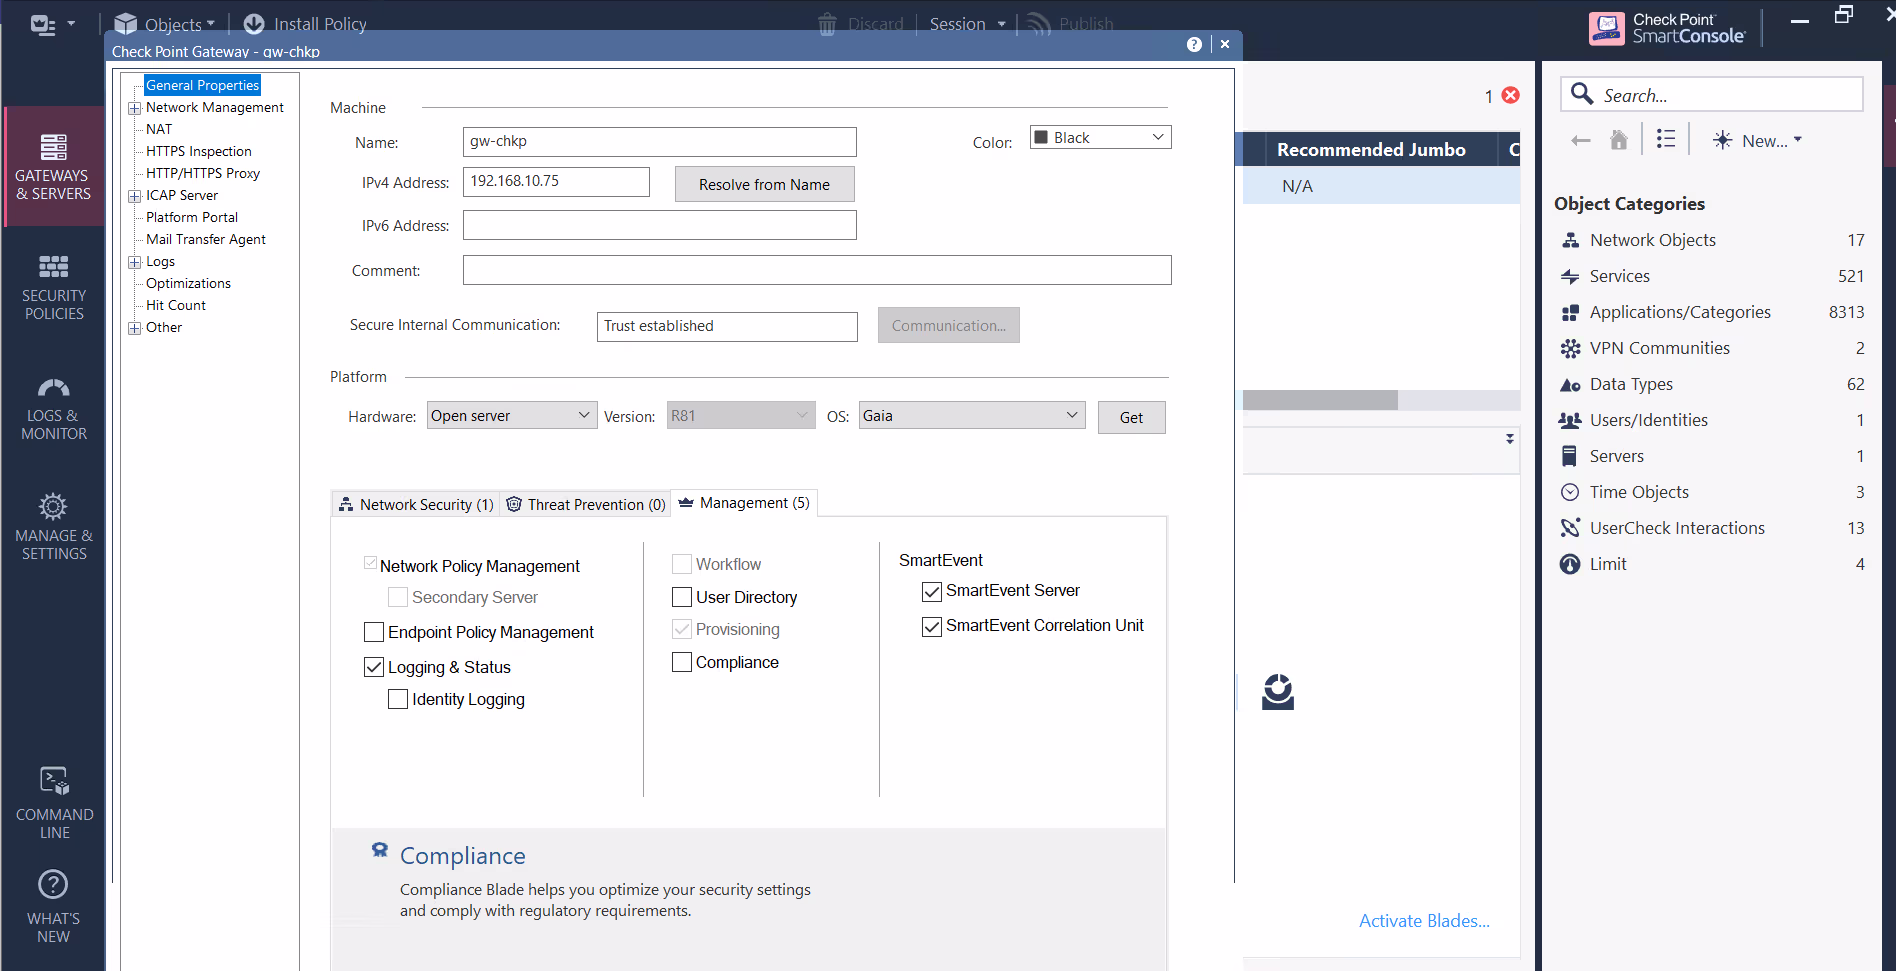Switch to Network Security (1) tab
The height and width of the screenshot is (971, 1897).
click(416, 504)
